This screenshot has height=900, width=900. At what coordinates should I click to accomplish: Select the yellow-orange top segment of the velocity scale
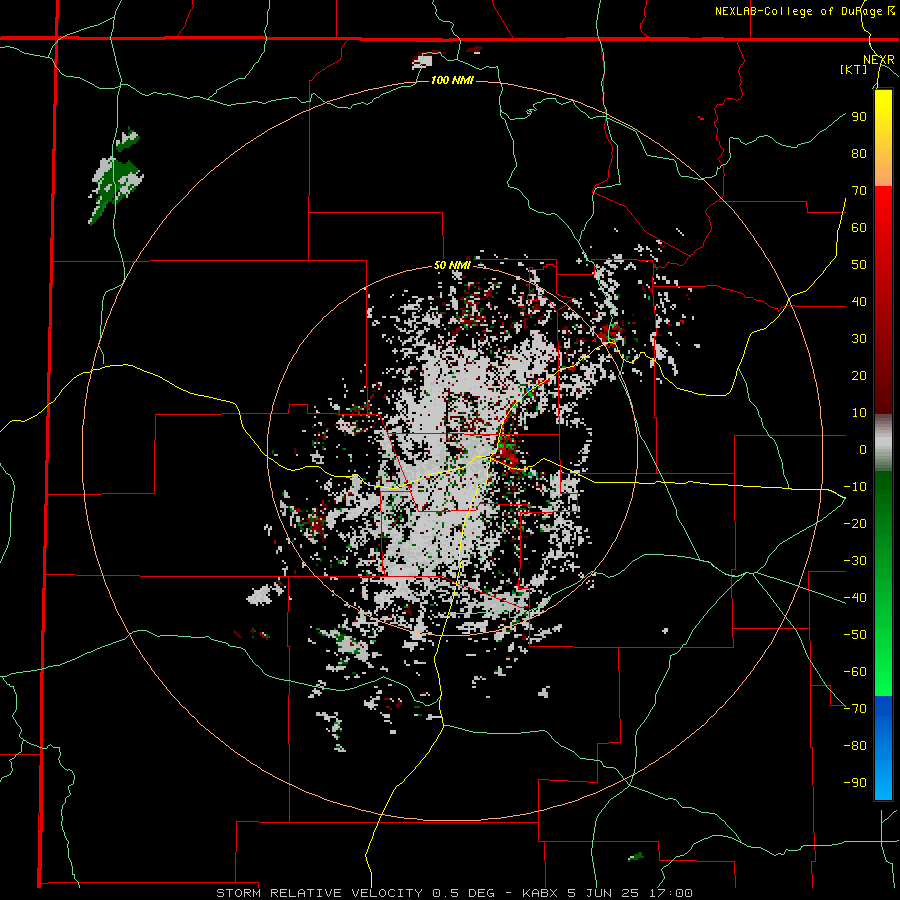click(883, 138)
